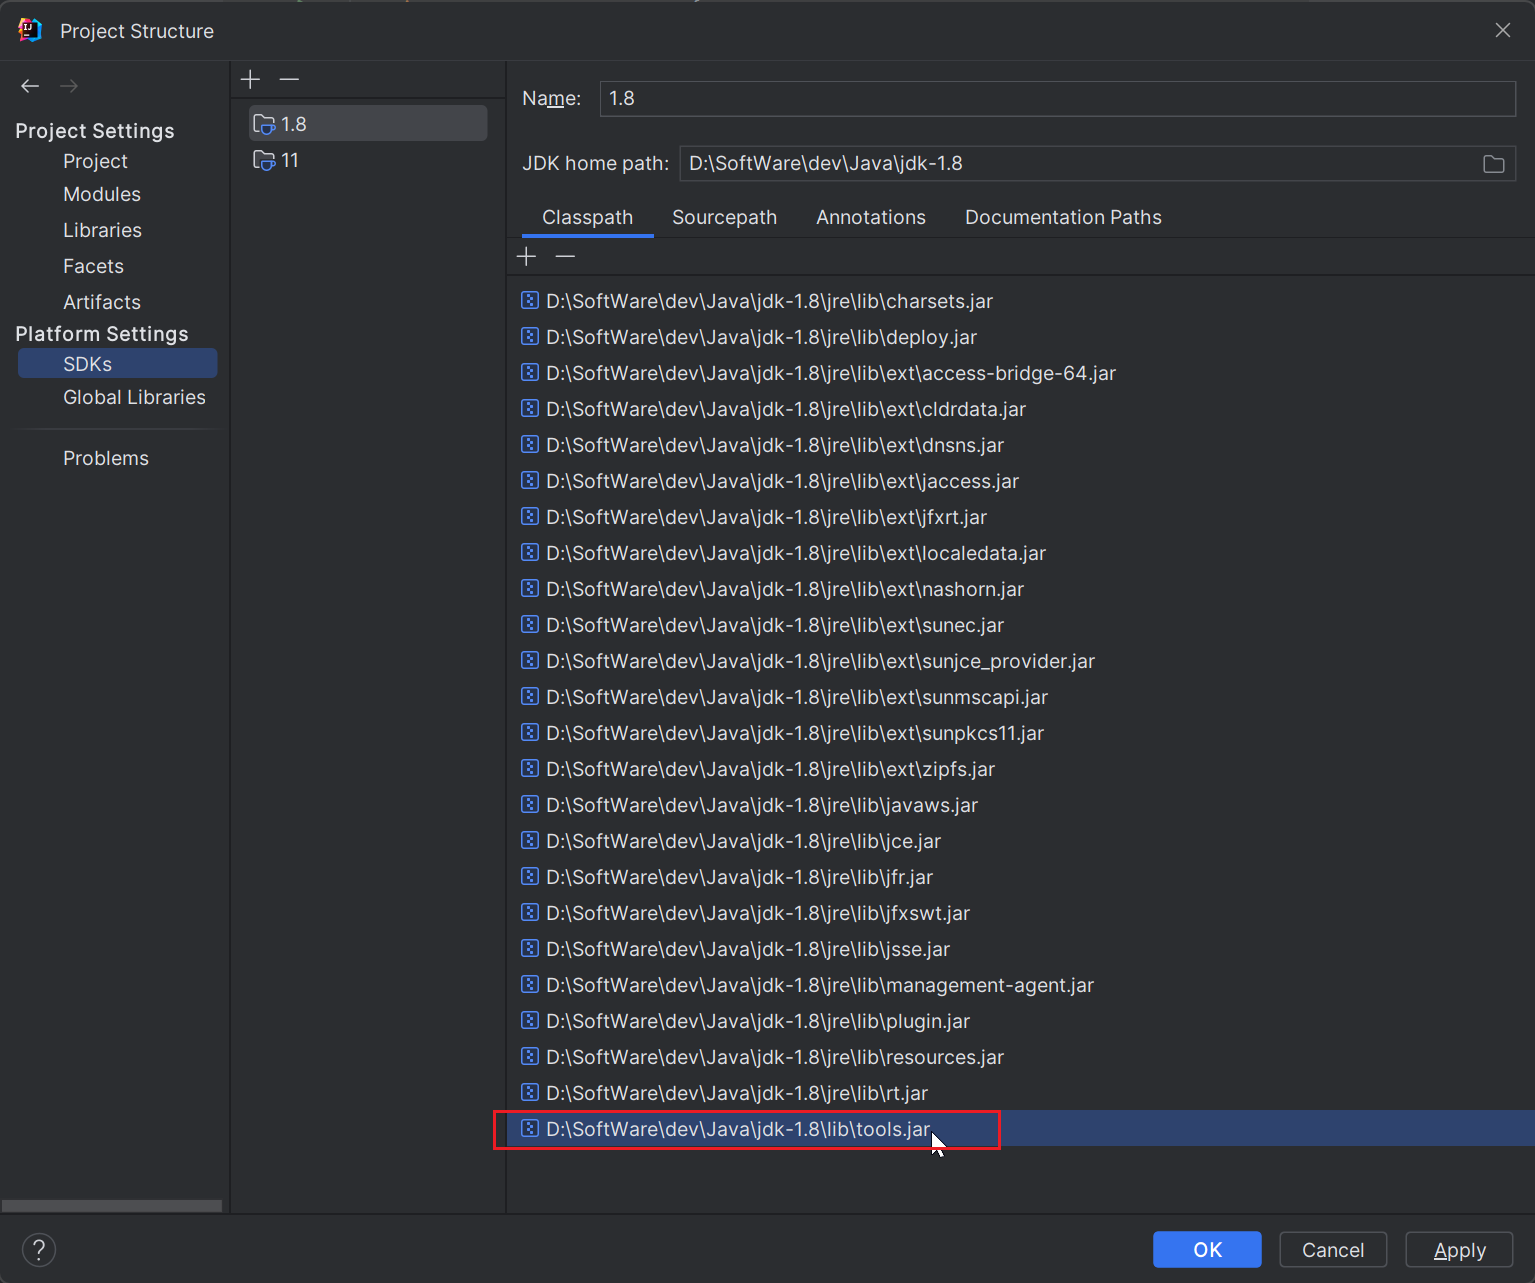
Task: Remove classpath entry with minus icon
Action: (x=565, y=257)
